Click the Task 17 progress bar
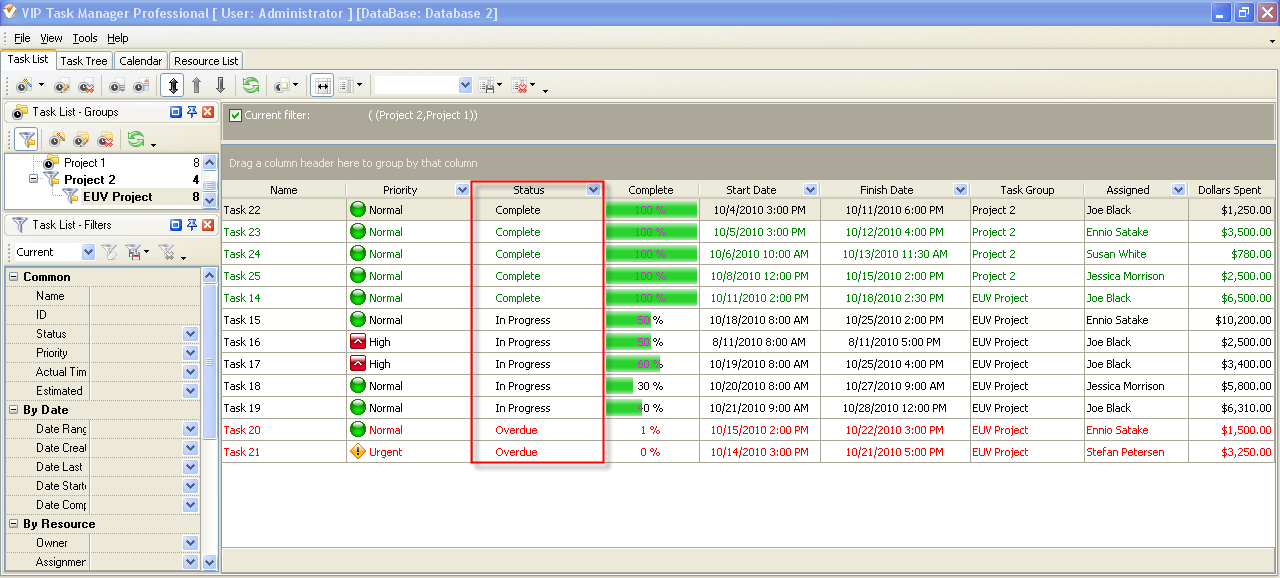The height and width of the screenshot is (578, 1280). tap(632, 364)
